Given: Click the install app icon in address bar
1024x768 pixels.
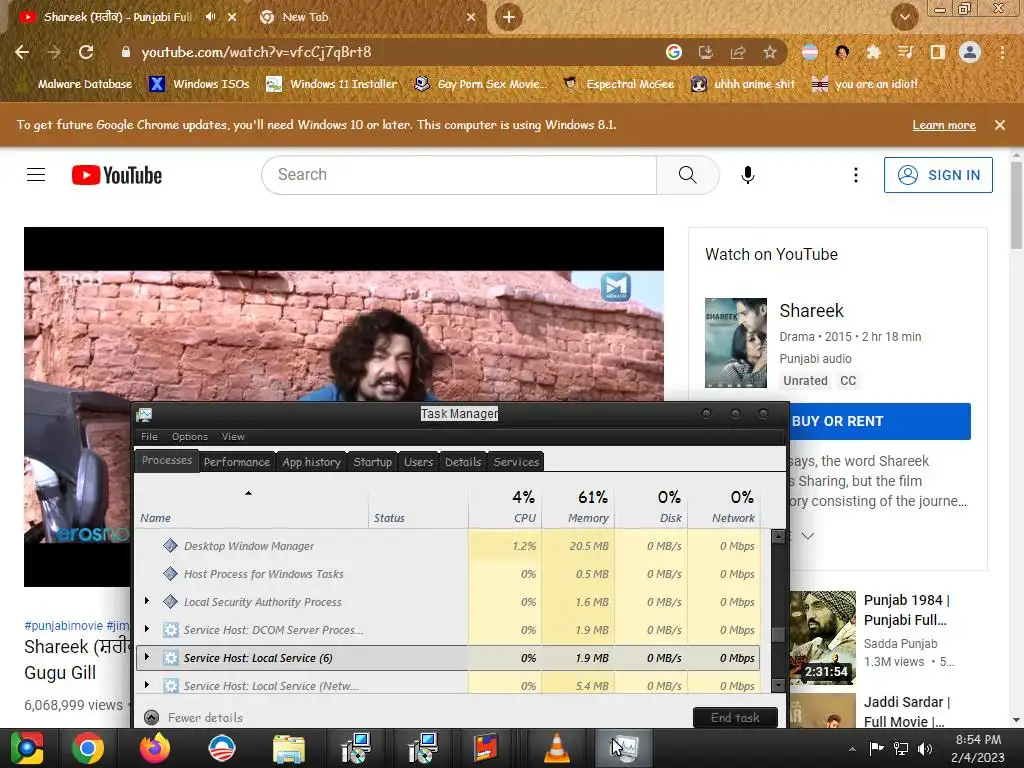Looking at the screenshot, I should [x=706, y=52].
